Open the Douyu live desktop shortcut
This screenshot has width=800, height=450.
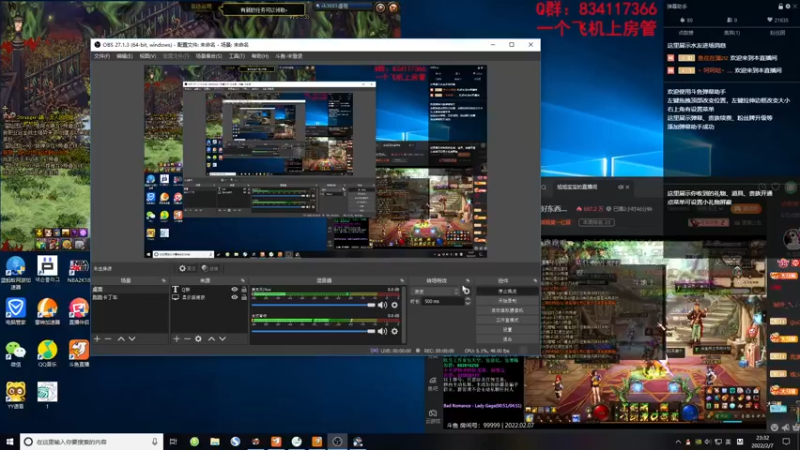point(79,354)
